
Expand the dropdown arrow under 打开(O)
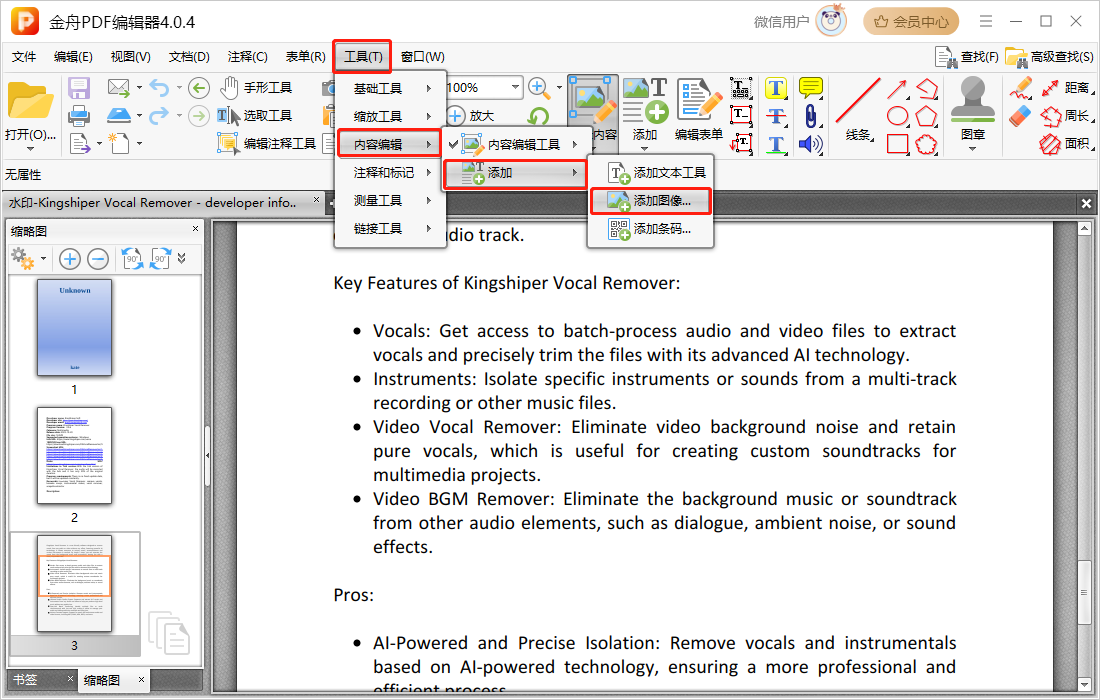pos(30,149)
